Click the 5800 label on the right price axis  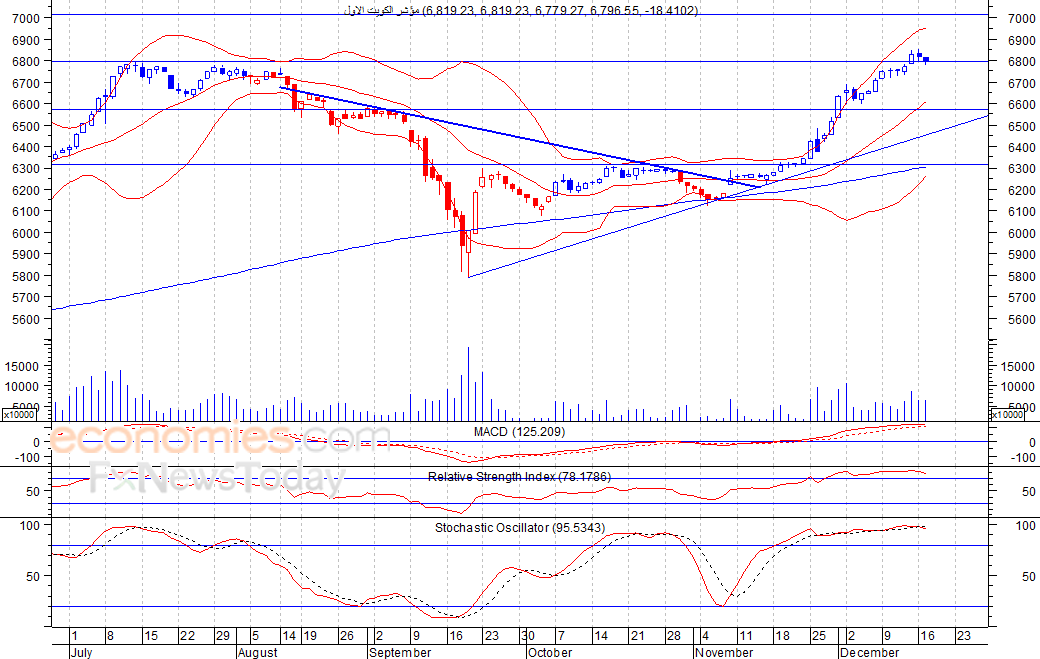click(1021, 276)
